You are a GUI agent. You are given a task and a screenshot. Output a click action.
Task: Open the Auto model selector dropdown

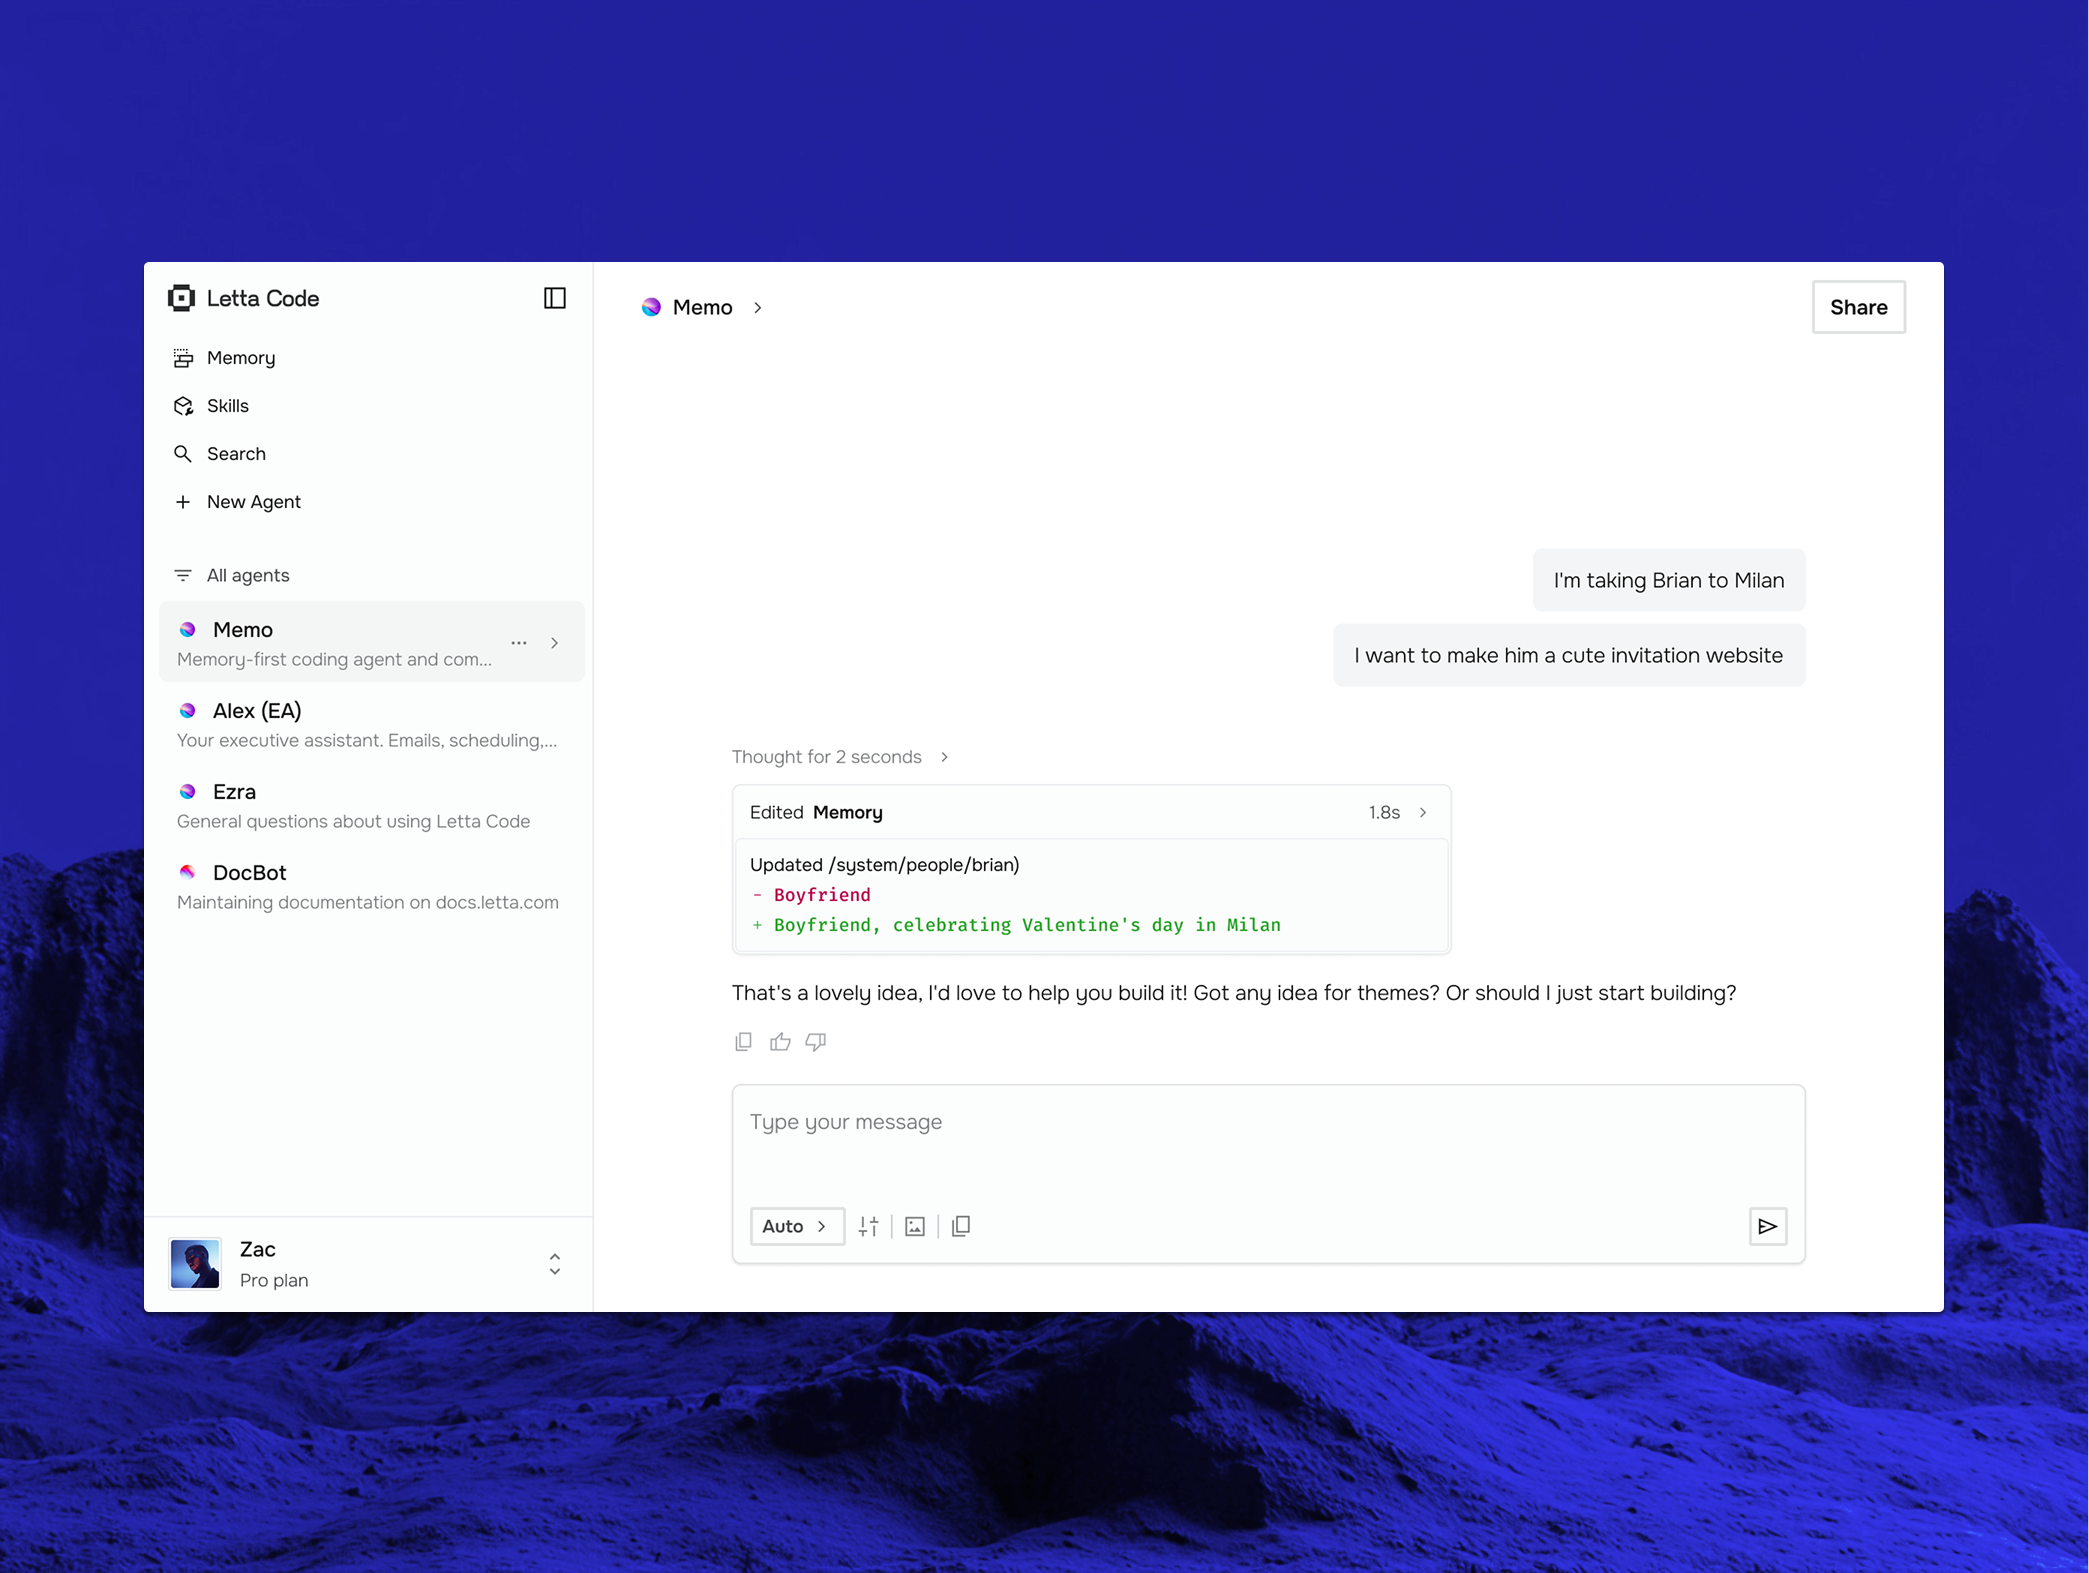pos(796,1226)
